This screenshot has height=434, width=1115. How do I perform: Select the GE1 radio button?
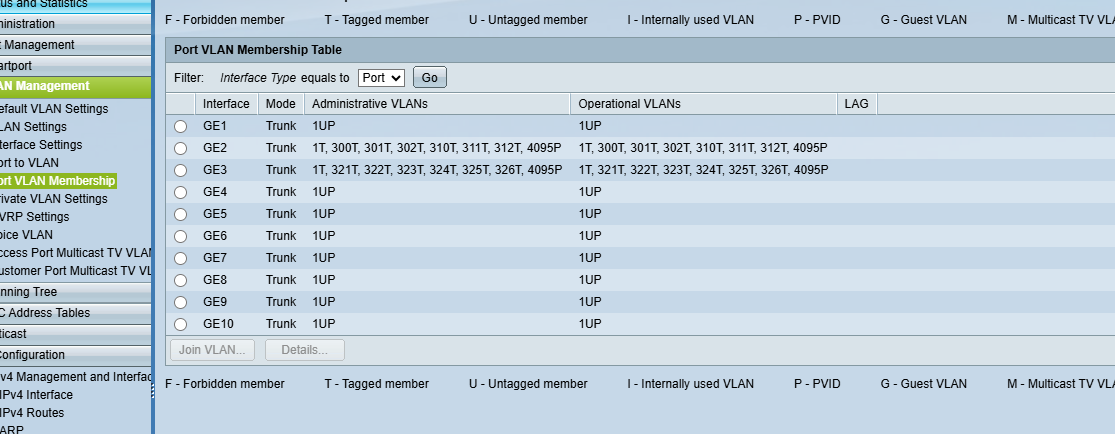(x=180, y=126)
